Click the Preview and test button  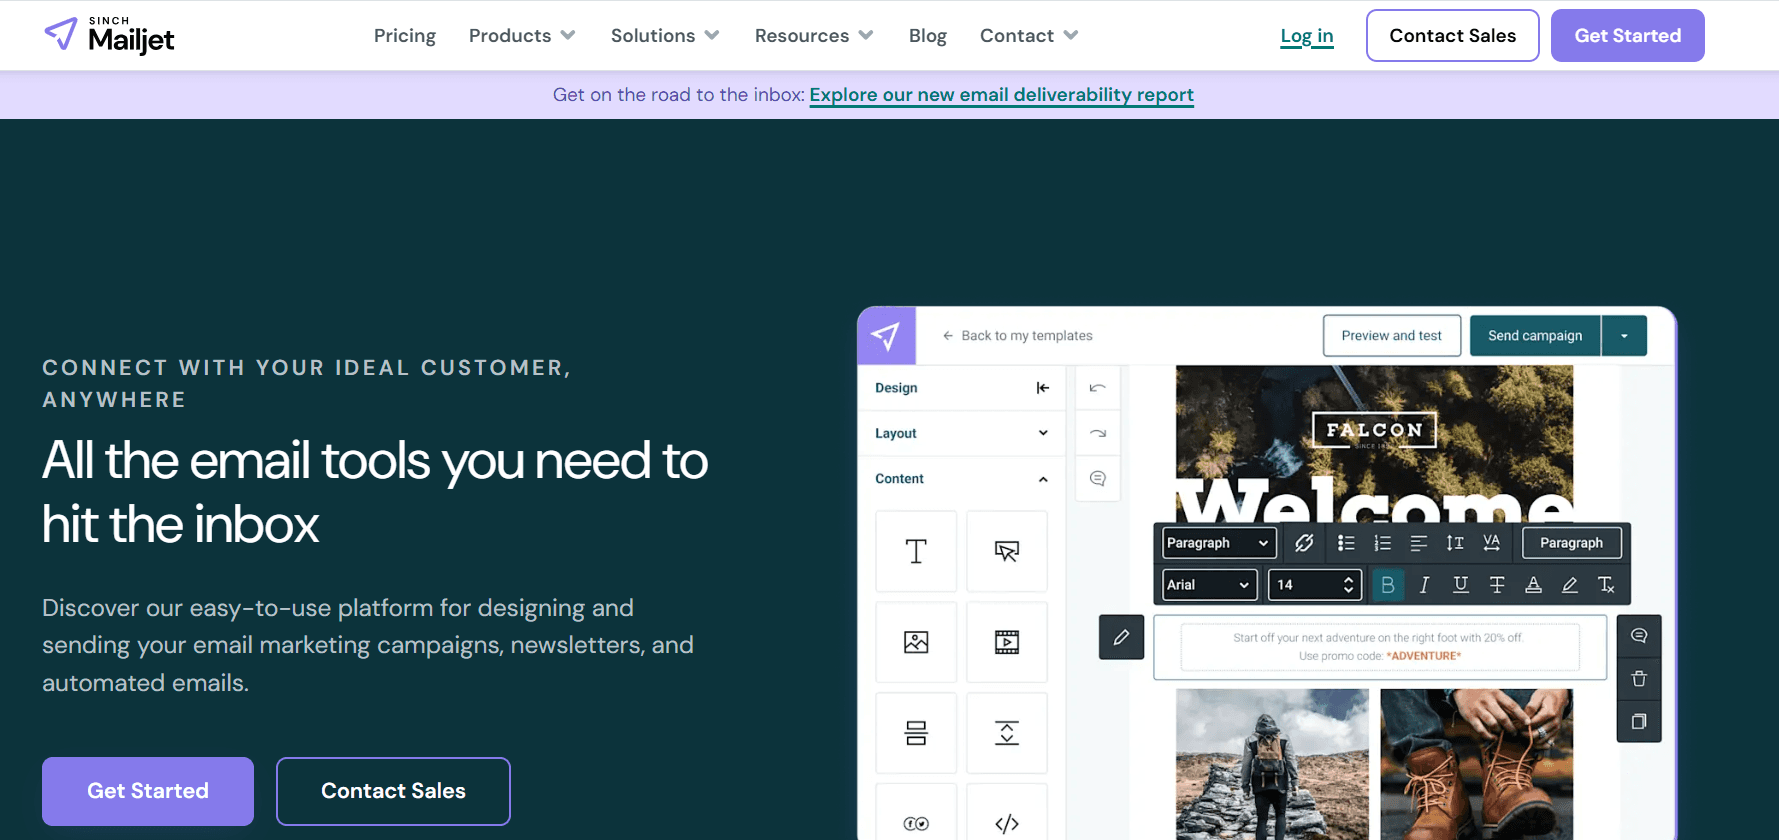[1392, 336]
